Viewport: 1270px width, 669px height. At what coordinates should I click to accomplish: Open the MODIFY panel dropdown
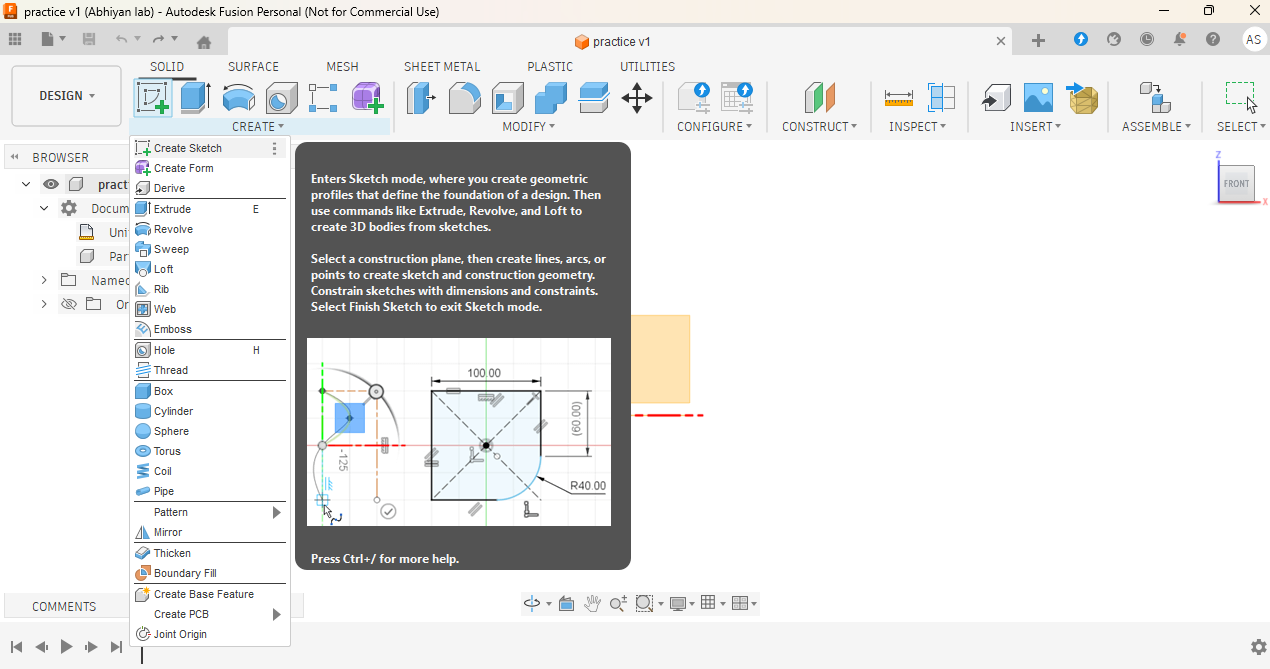point(528,127)
